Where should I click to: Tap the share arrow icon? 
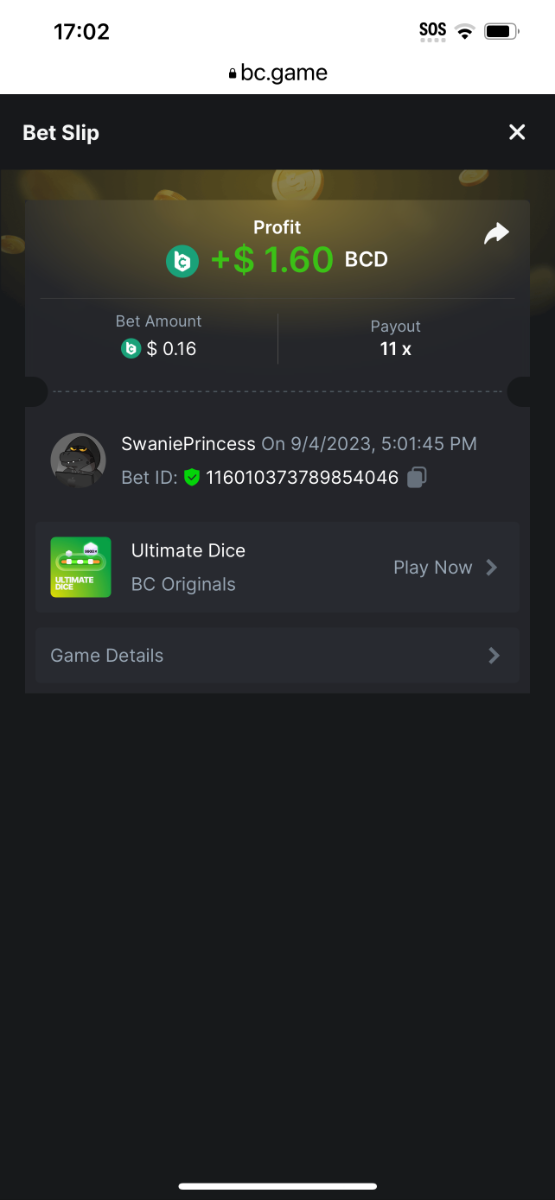click(x=497, y=234)
